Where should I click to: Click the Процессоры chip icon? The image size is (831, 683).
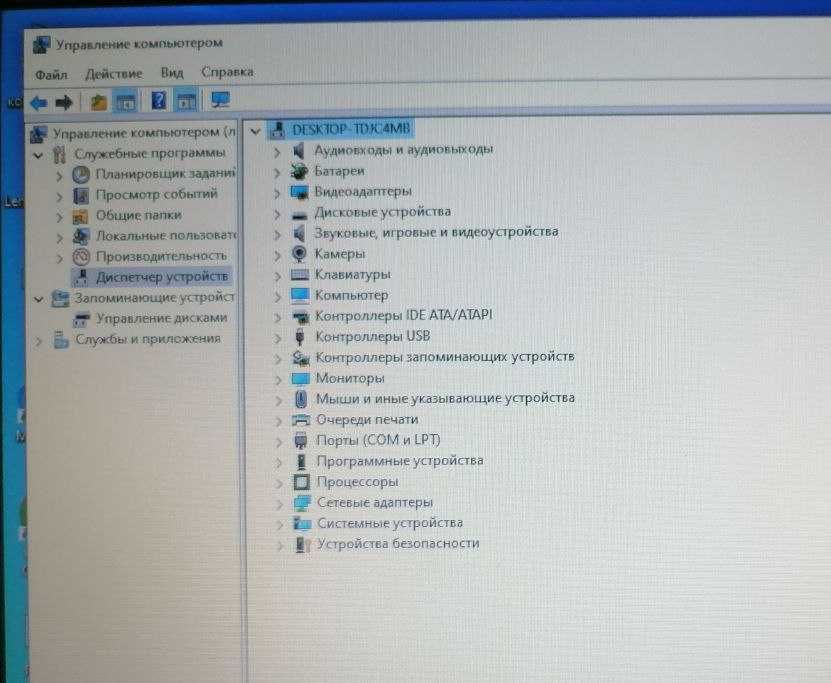click(302, 482)
